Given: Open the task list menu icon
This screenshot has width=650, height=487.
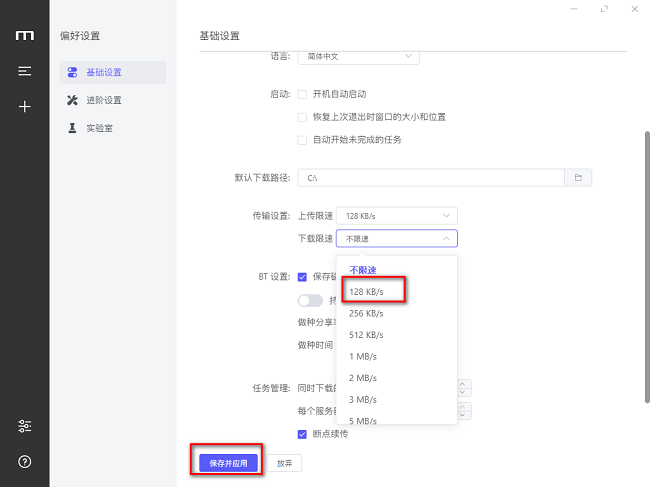Looking at the screenshot, I should tap(24, 71).
